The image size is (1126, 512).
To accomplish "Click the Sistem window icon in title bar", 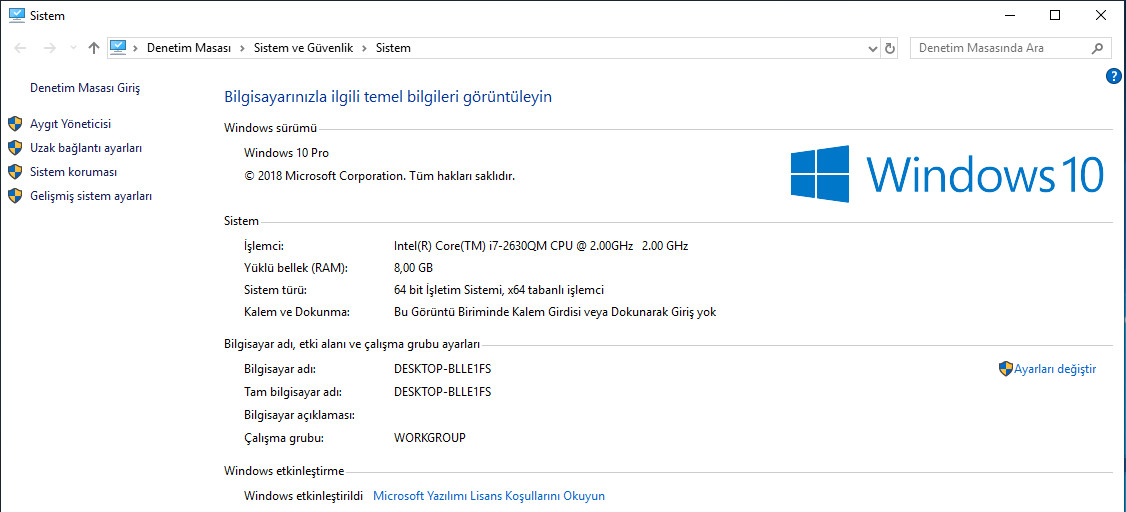I will [x=17, y=15].
